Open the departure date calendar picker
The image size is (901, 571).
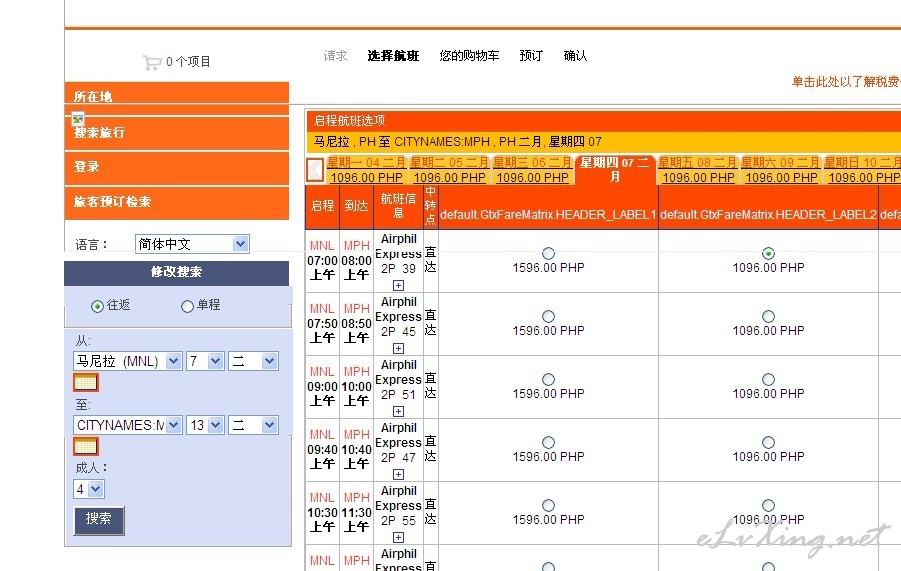[86, 383]
